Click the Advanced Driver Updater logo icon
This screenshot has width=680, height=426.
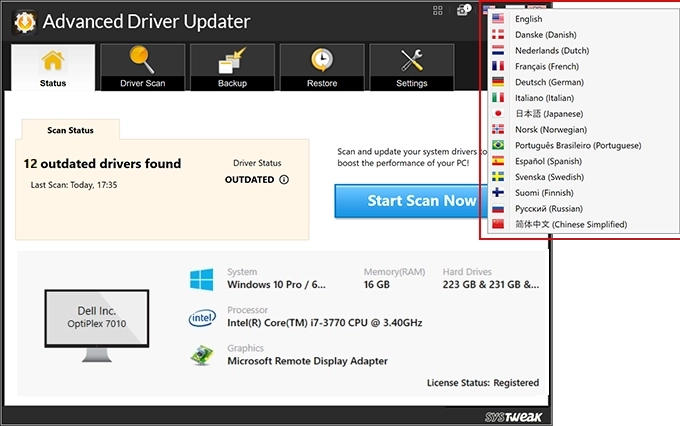[25, 22]
